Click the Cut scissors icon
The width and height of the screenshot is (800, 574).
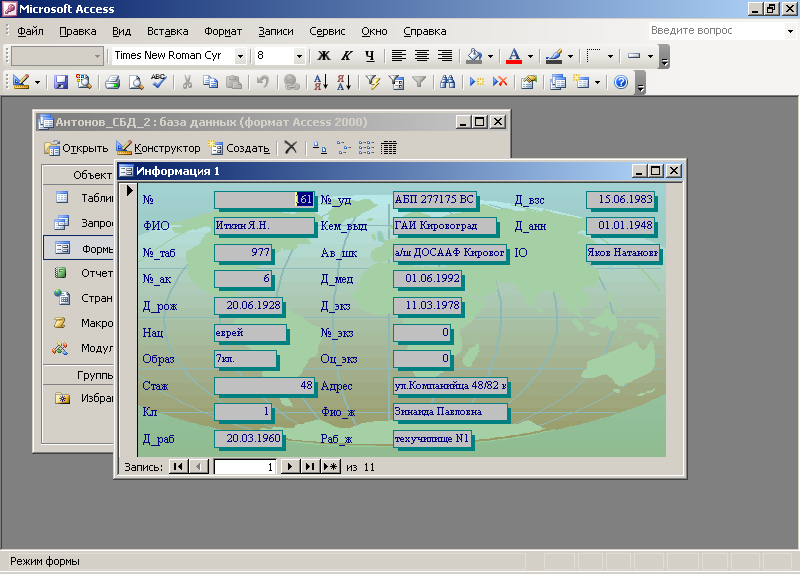click(x=187, y=82)
